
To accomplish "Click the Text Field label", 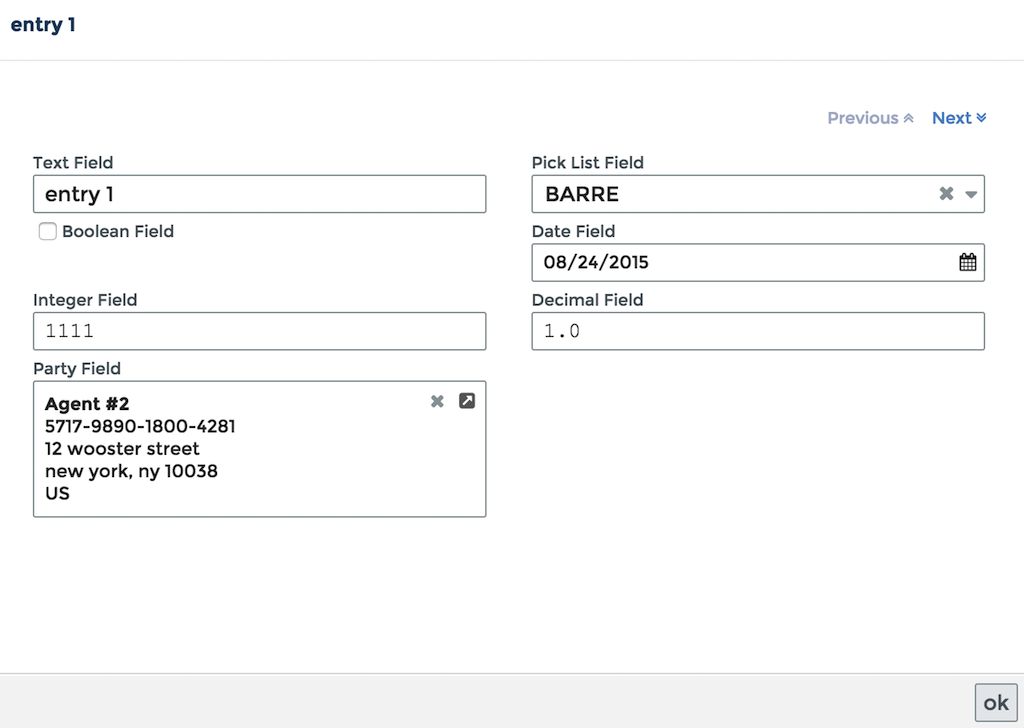I will (x=73, y=163).
